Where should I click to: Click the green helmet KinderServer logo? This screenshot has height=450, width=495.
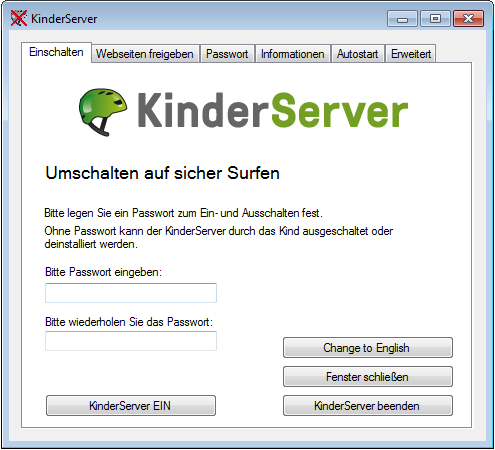click(x=103, y=112)
